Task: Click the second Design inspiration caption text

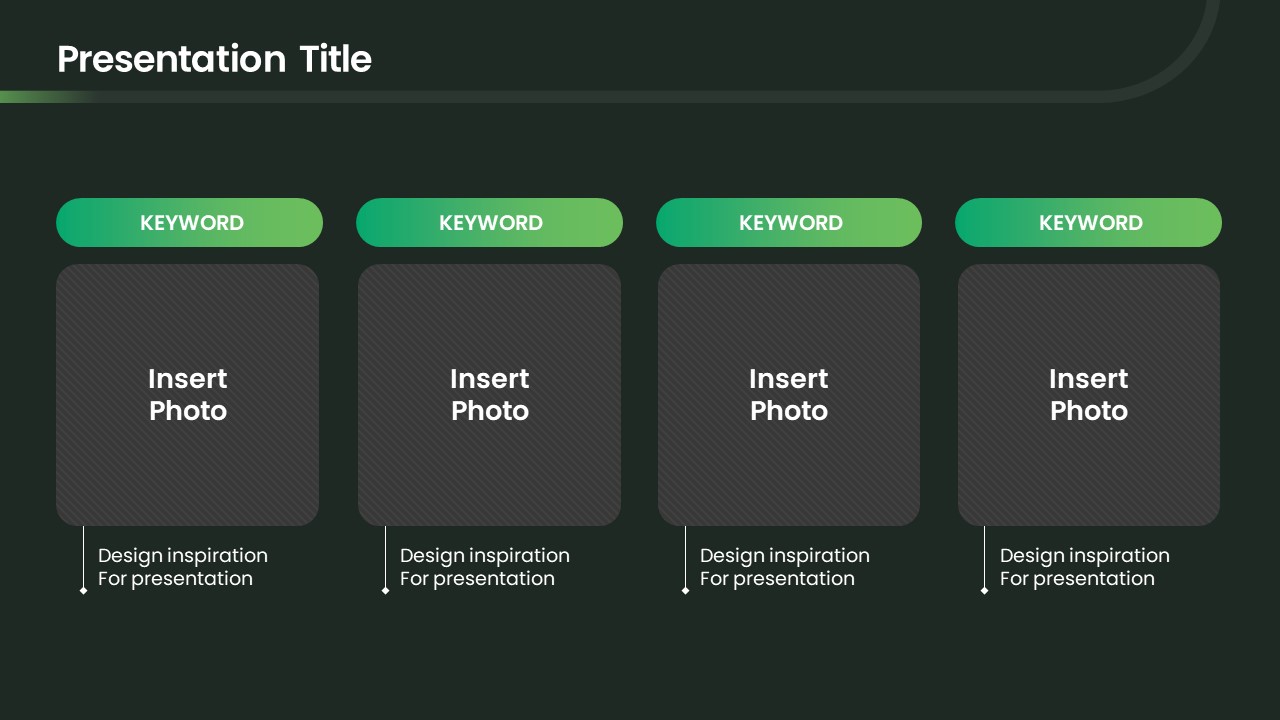Action: (484, 567)
